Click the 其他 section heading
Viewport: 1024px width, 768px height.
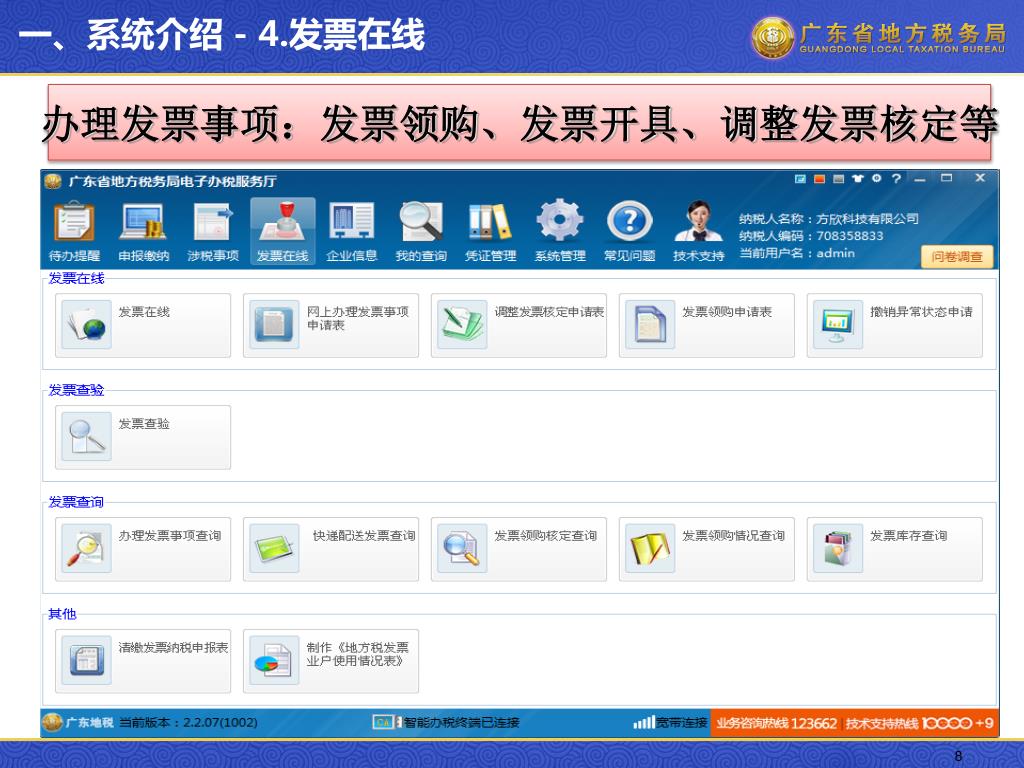(x=62, y=614)
